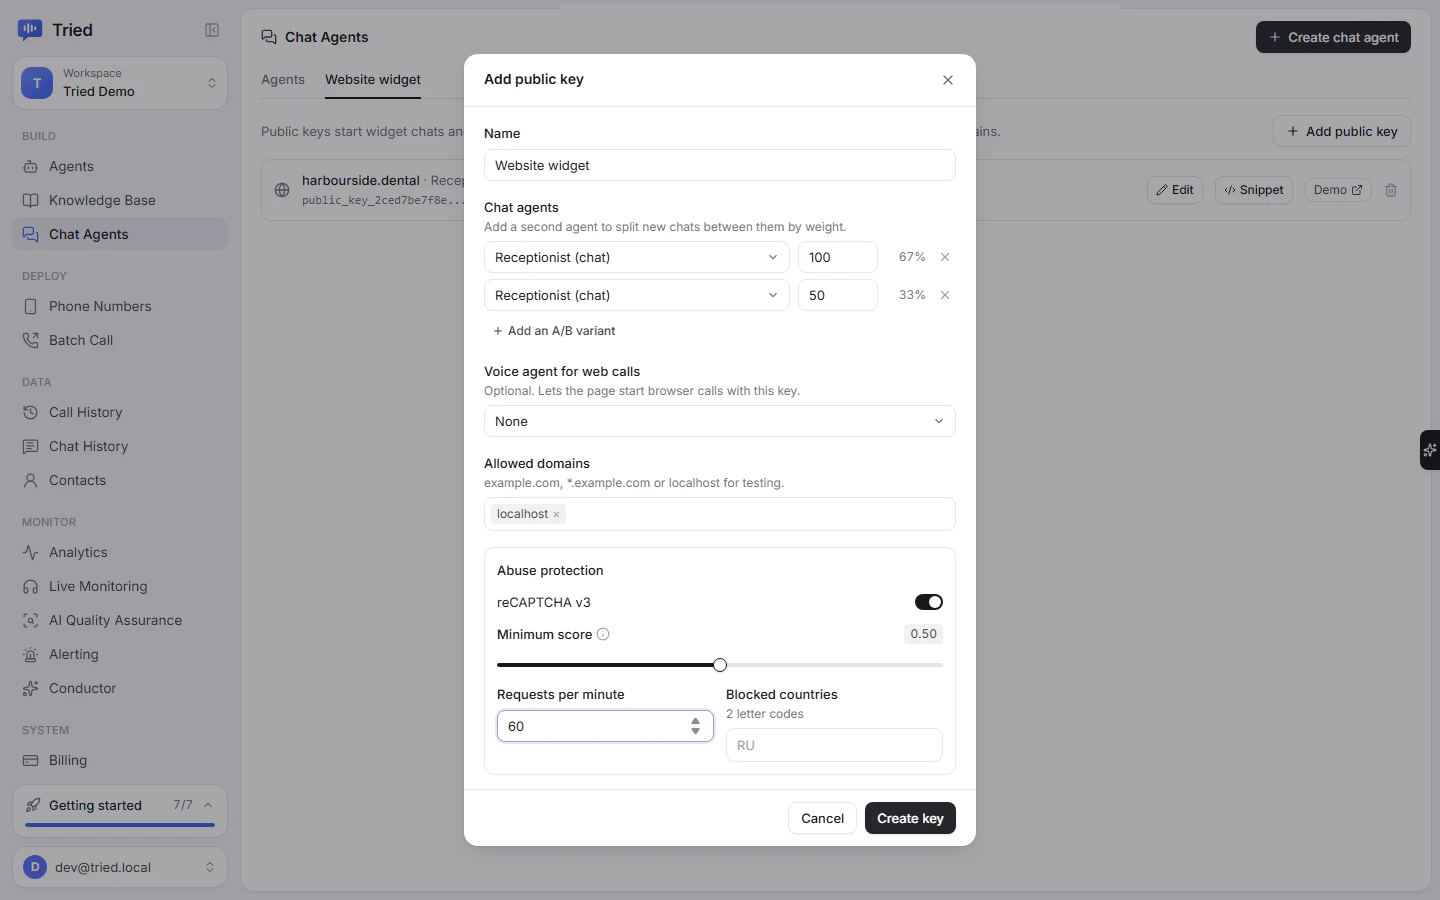Close the Add public key dialog
This screenshot has height=900, width=1440.
(948, 80)
